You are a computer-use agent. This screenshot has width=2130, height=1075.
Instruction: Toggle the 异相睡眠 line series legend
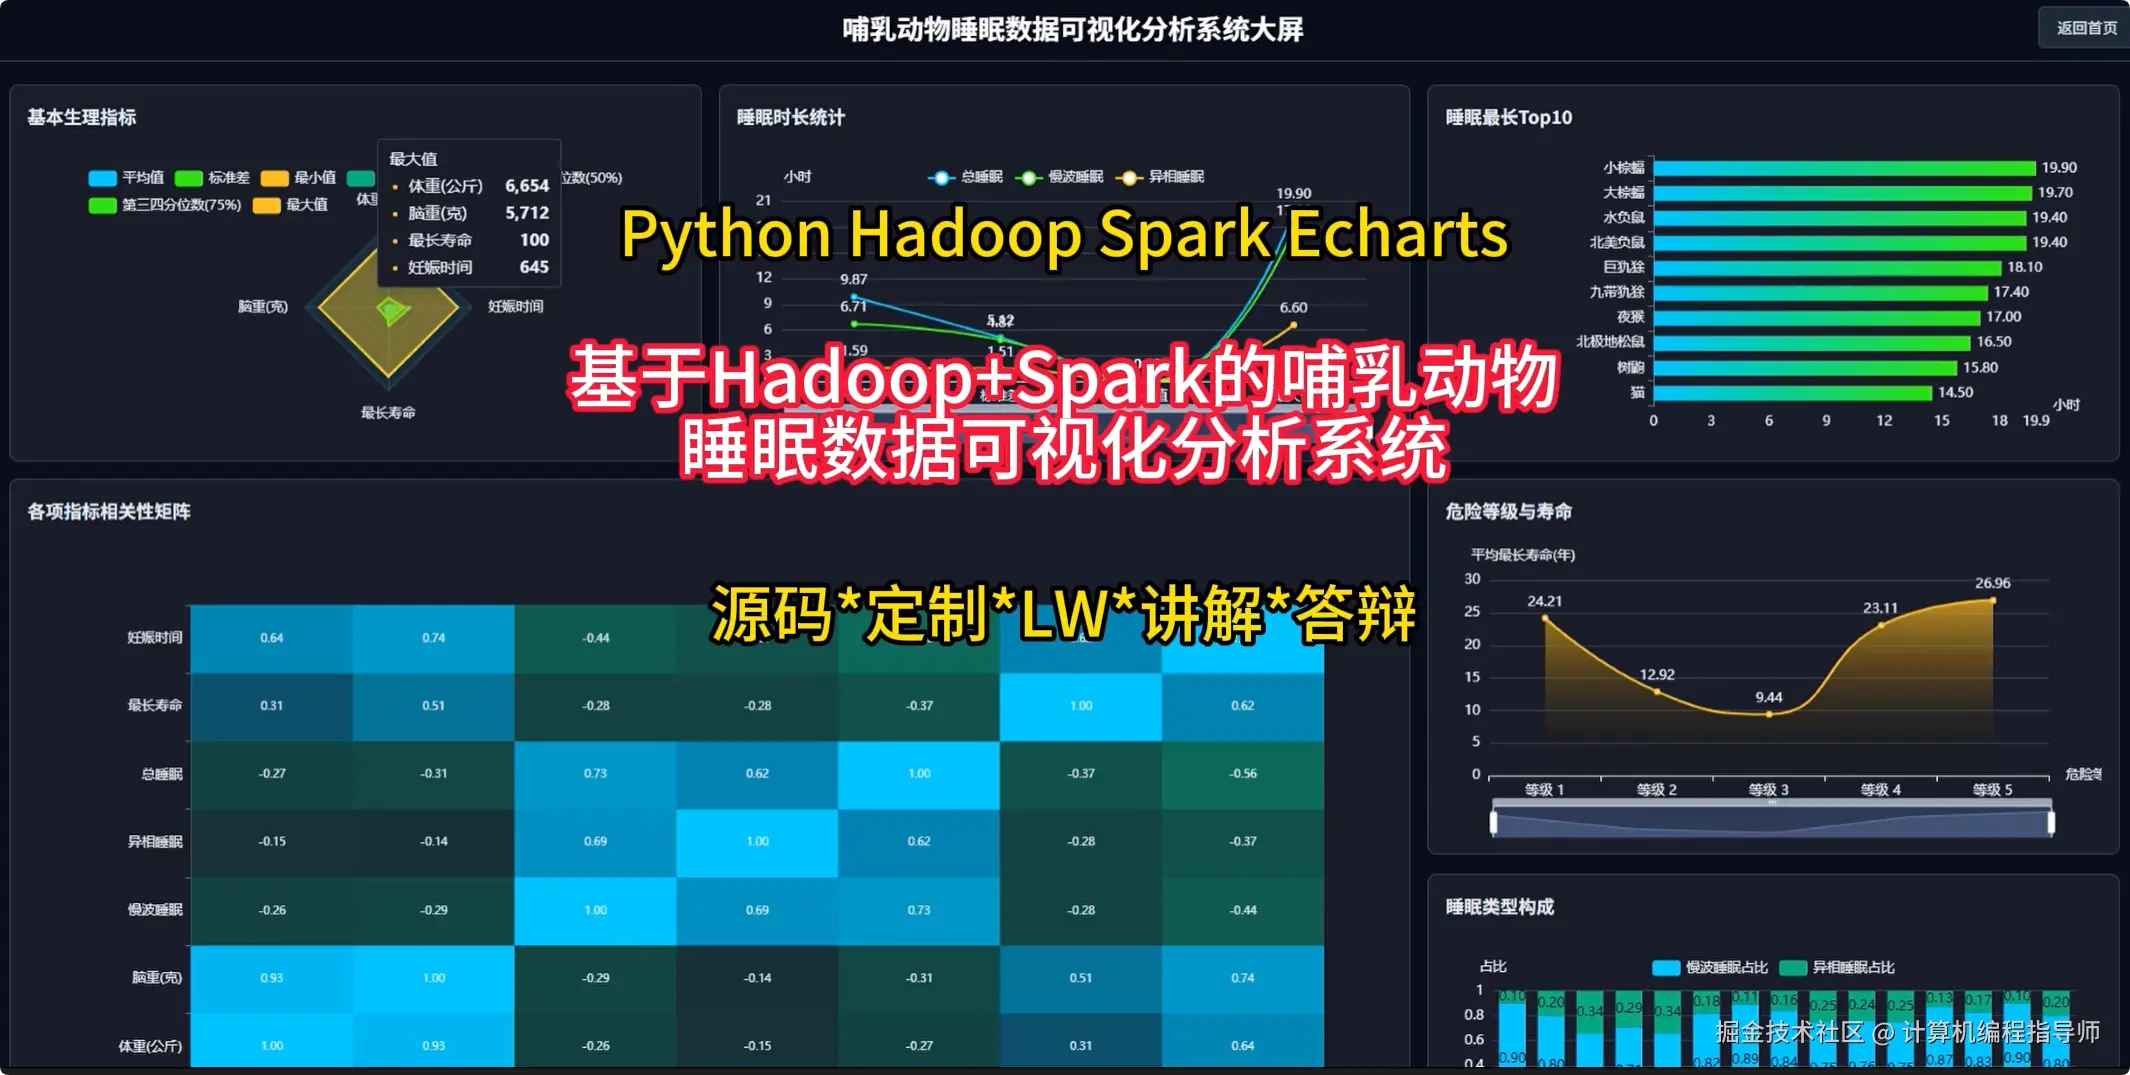pos(1160,177)
